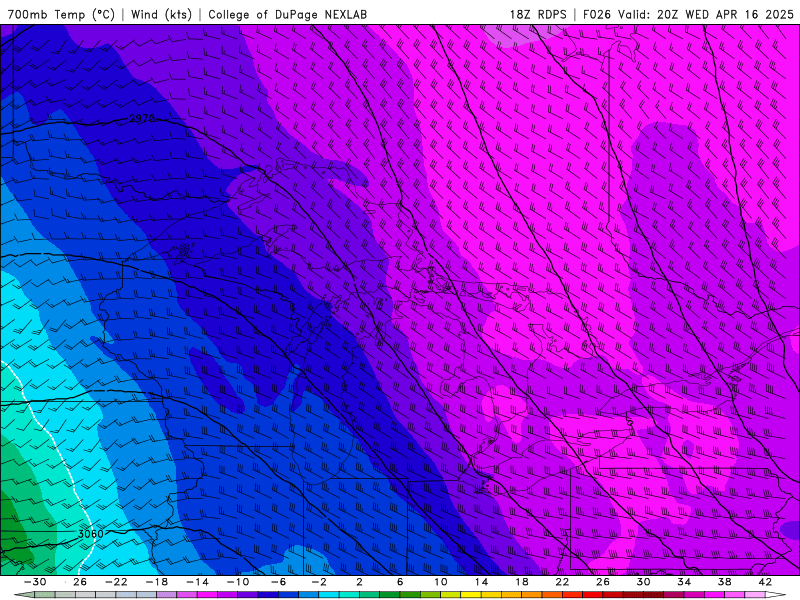
Task: Click the F026 Valid: 20Z WED APR 16 2025 text
Action: [x=688, y=14]
